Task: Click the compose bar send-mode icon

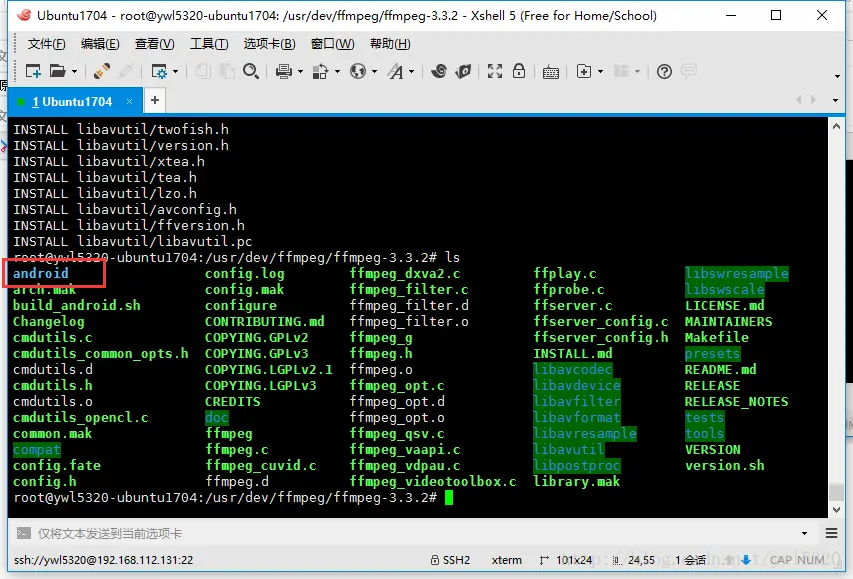Action: click(23, 533)
